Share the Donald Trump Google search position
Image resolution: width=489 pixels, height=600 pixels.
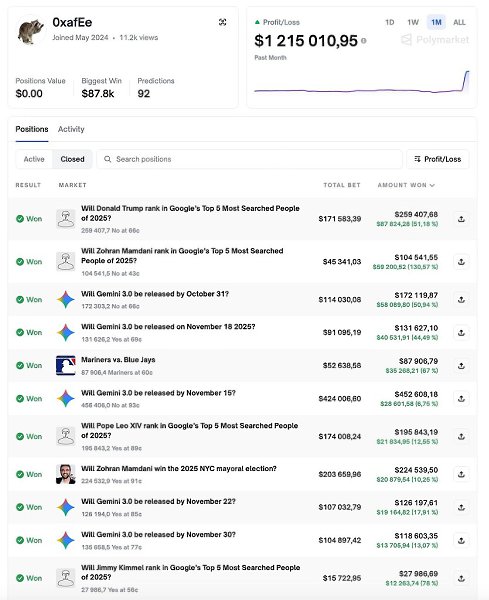[461, 219]
